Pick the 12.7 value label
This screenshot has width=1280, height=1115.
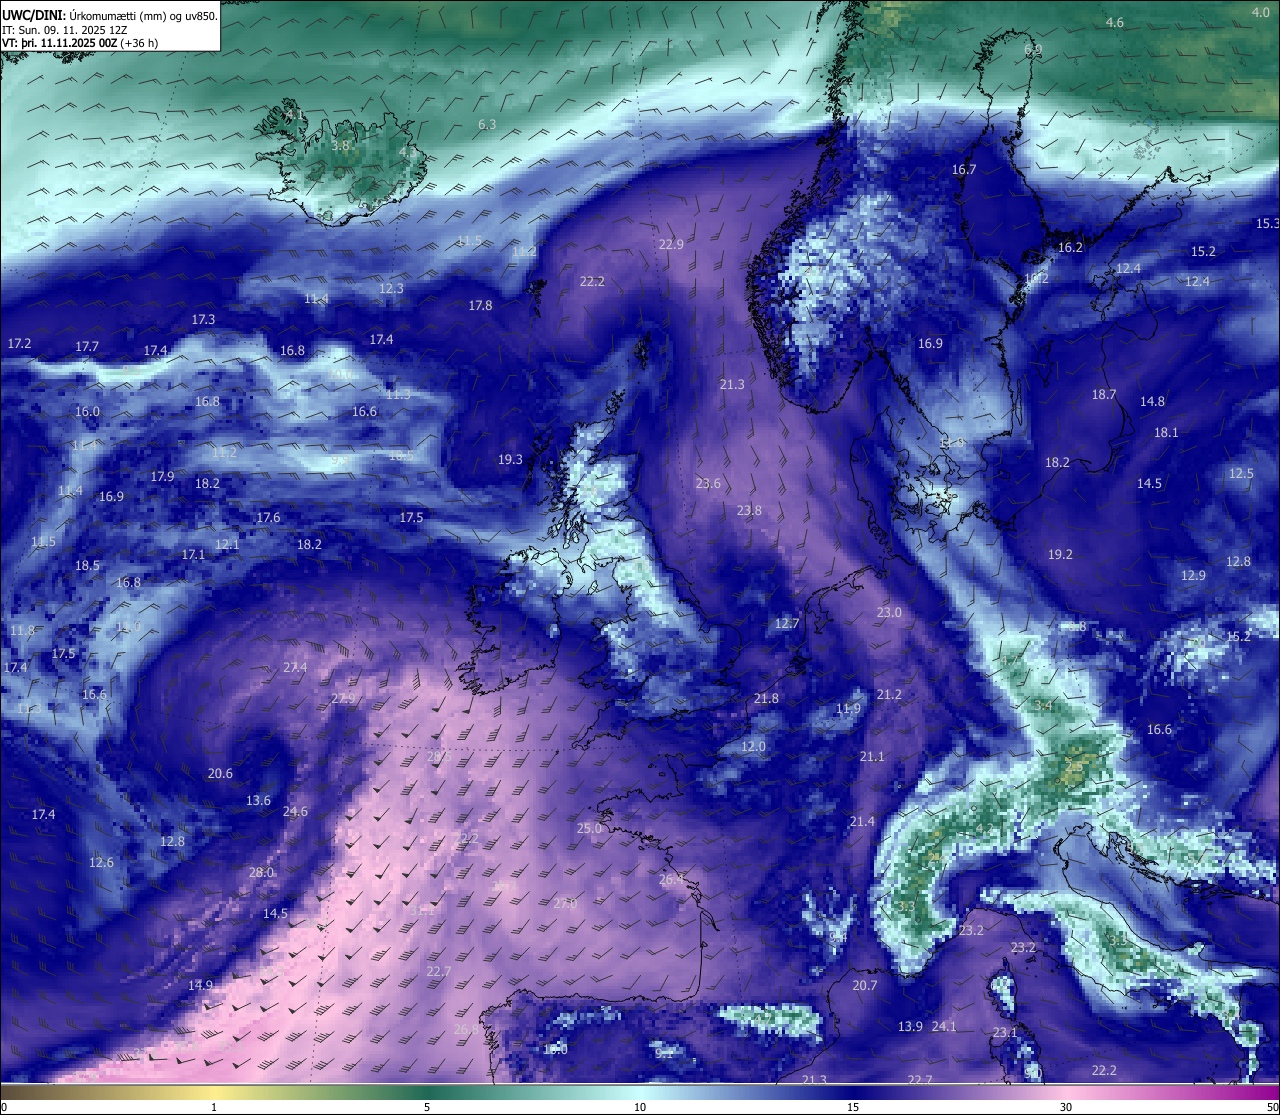click(x=787, y=624)
